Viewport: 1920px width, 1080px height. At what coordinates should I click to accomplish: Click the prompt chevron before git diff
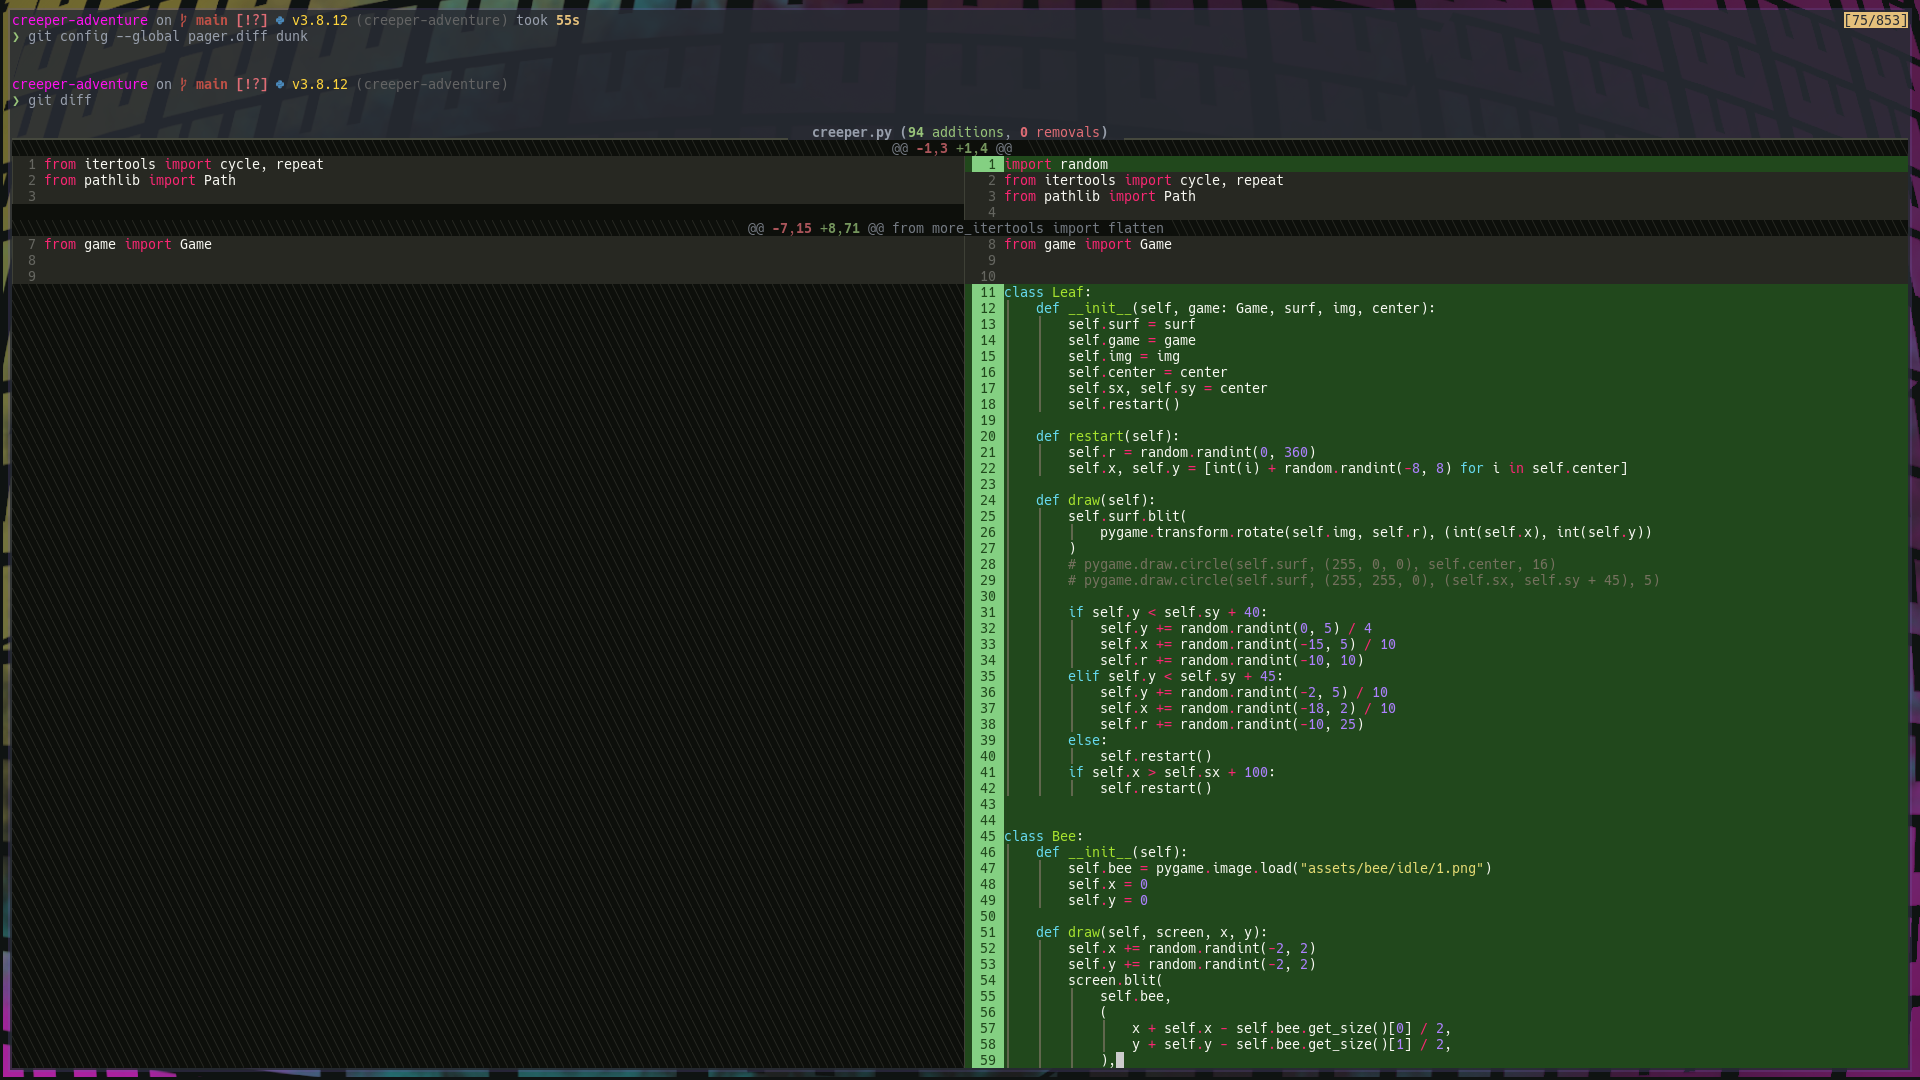tap(16, 100)
